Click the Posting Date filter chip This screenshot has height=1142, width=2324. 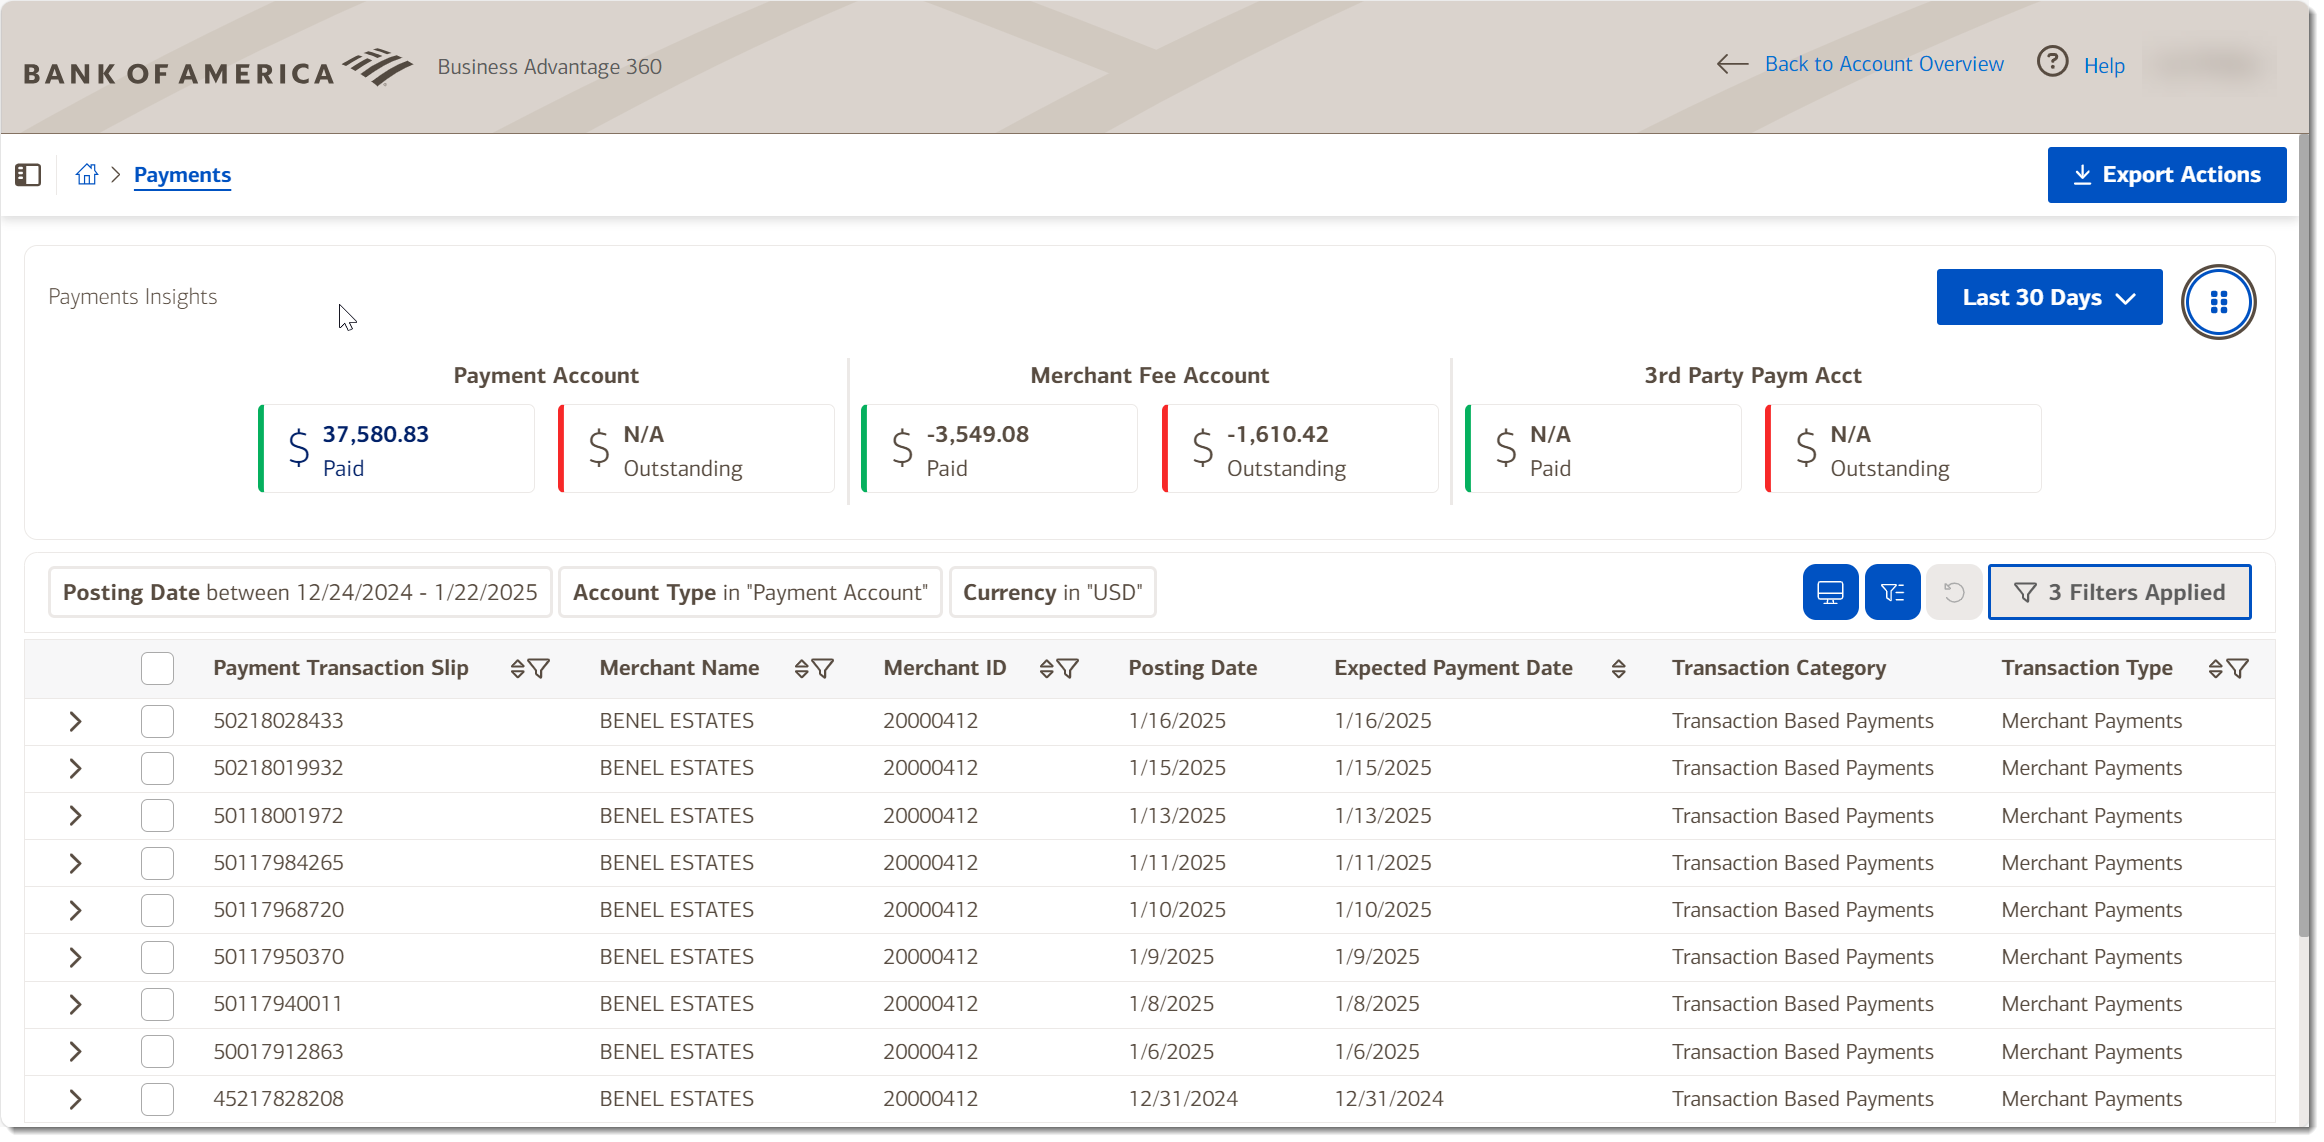pos(300,592)
